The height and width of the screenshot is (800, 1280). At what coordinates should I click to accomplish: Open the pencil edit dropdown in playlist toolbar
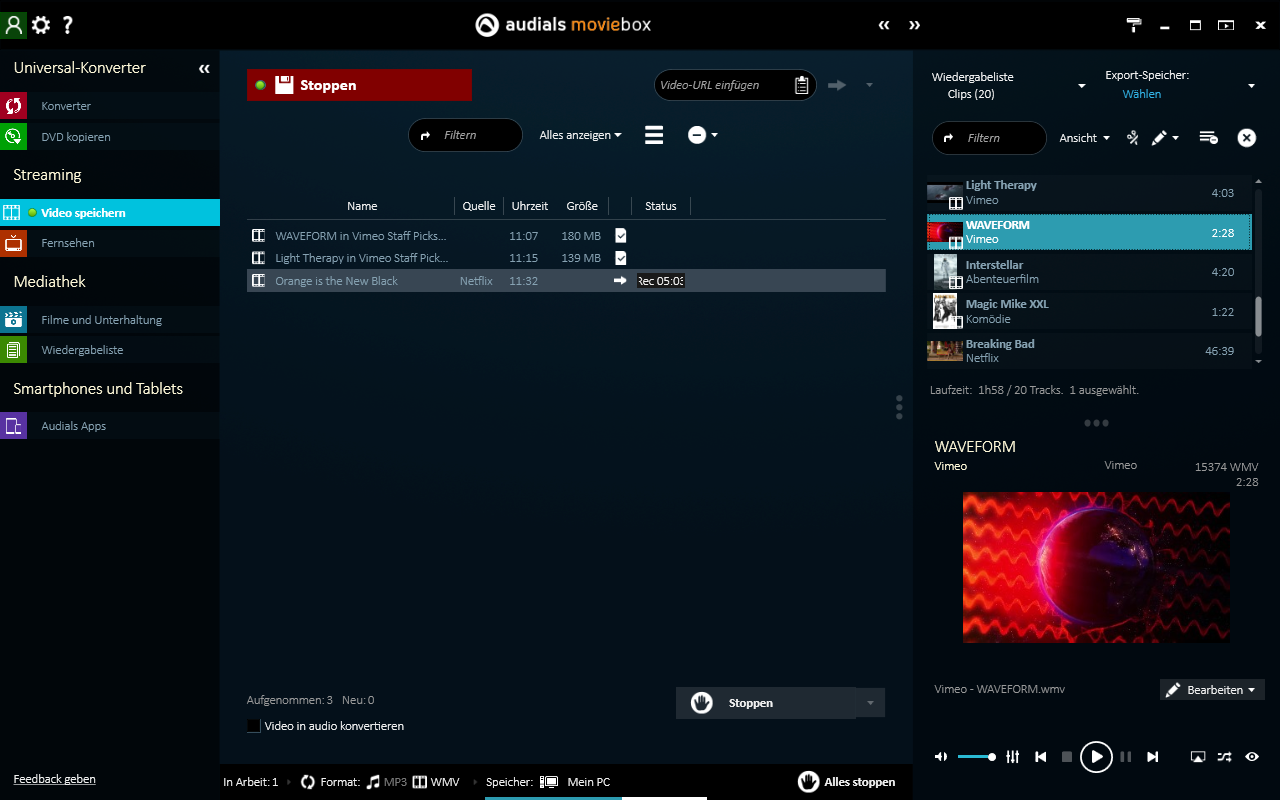1165,138
